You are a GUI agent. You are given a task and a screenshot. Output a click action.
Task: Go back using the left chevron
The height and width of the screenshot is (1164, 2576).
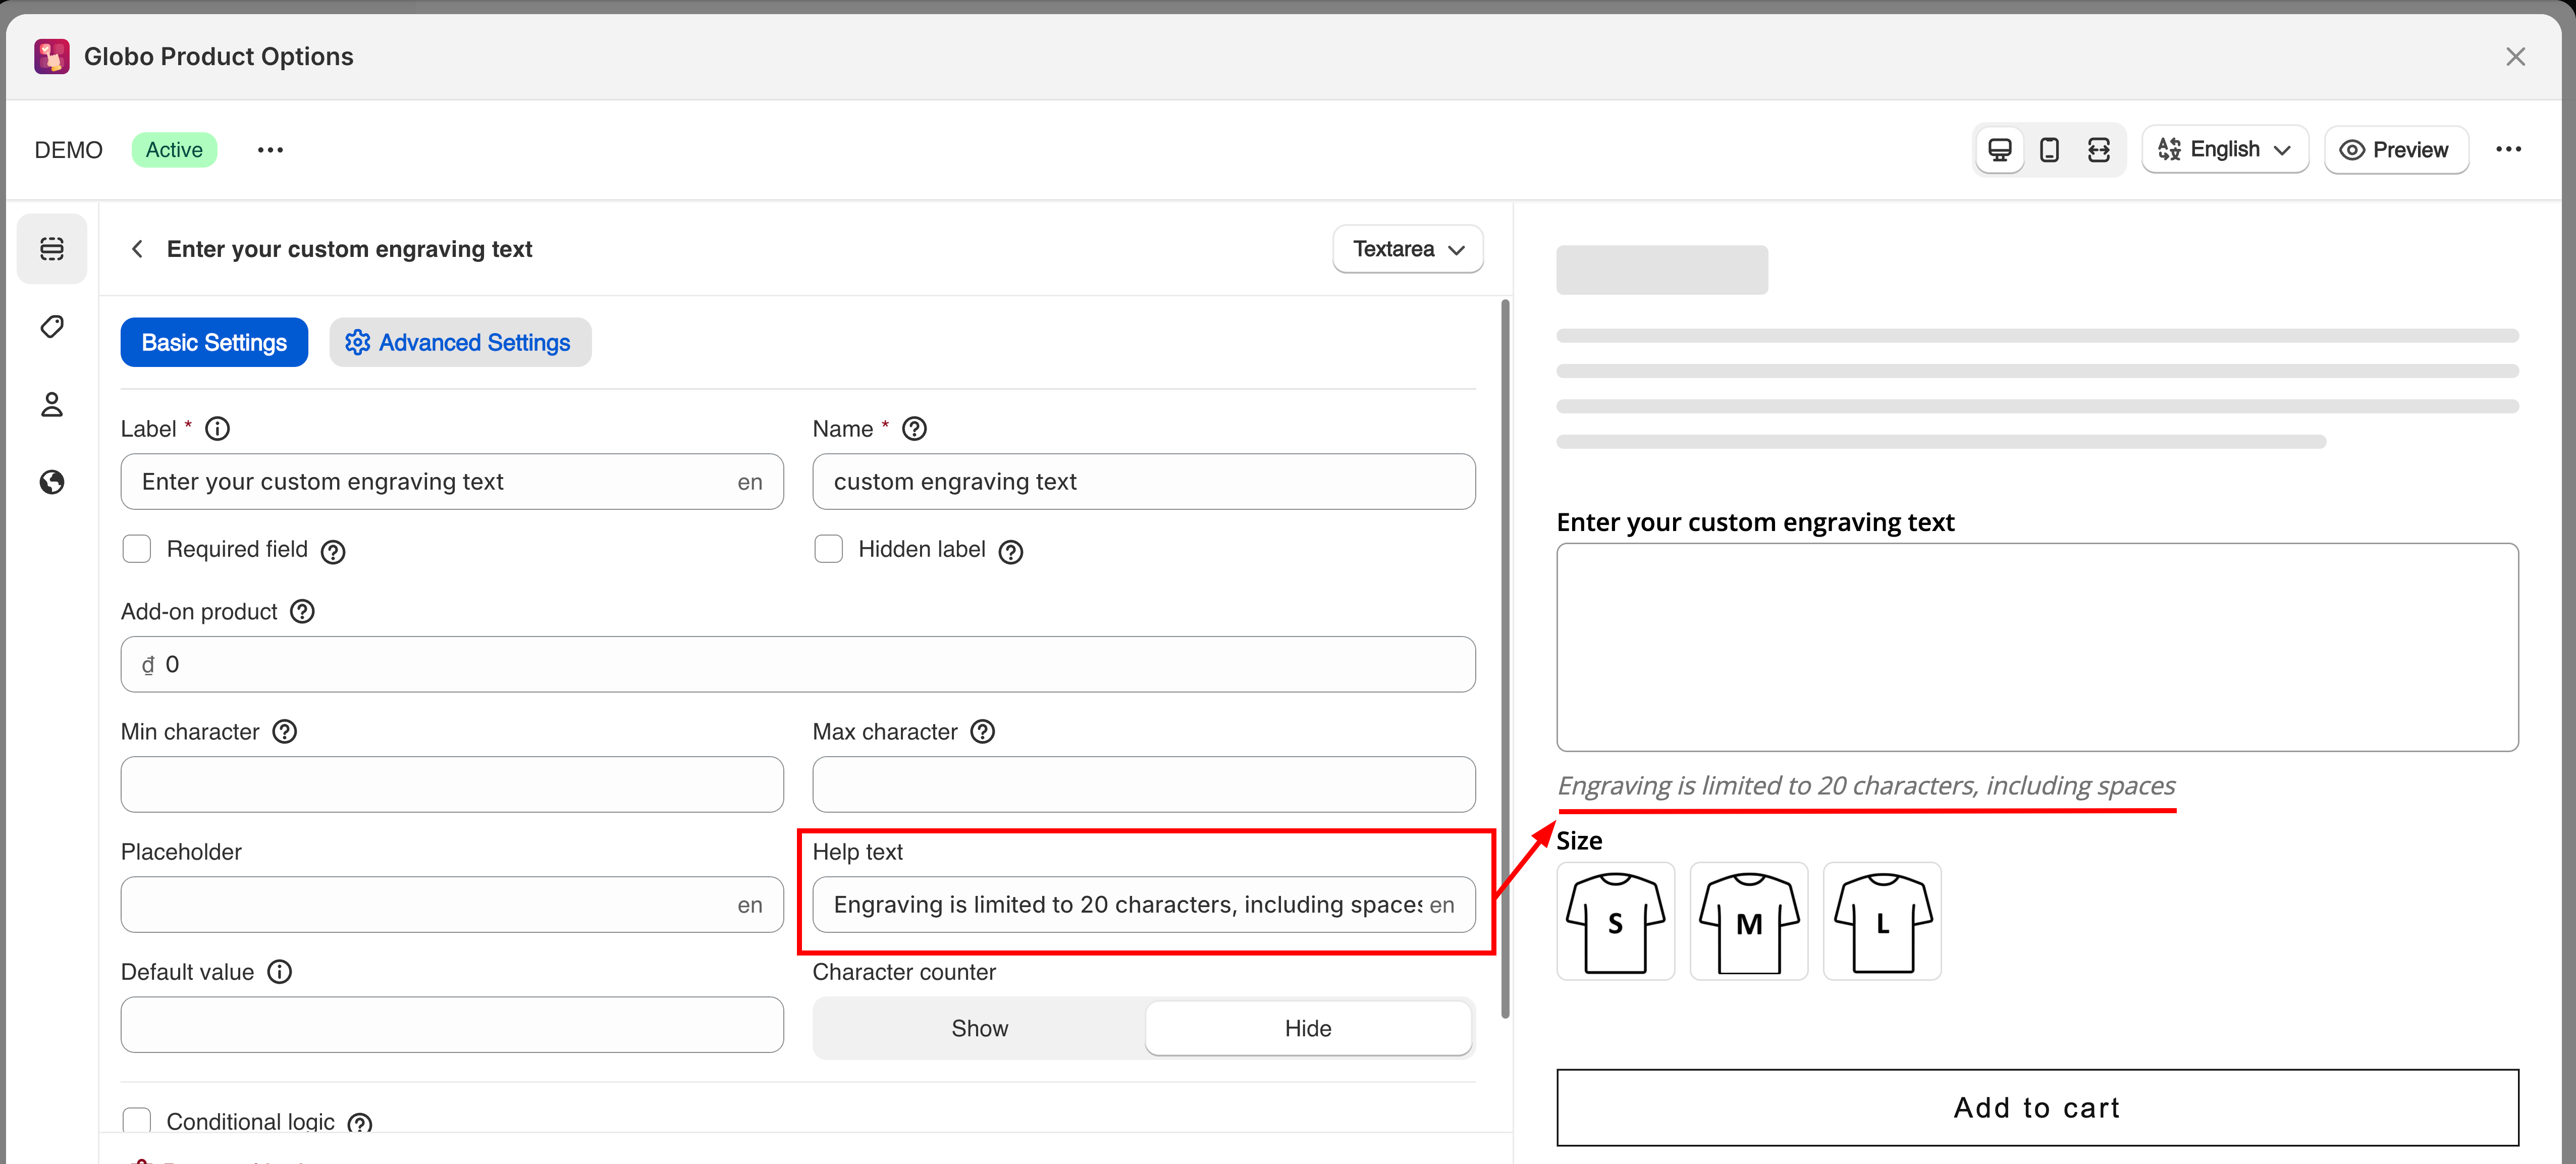click(137, 249)
